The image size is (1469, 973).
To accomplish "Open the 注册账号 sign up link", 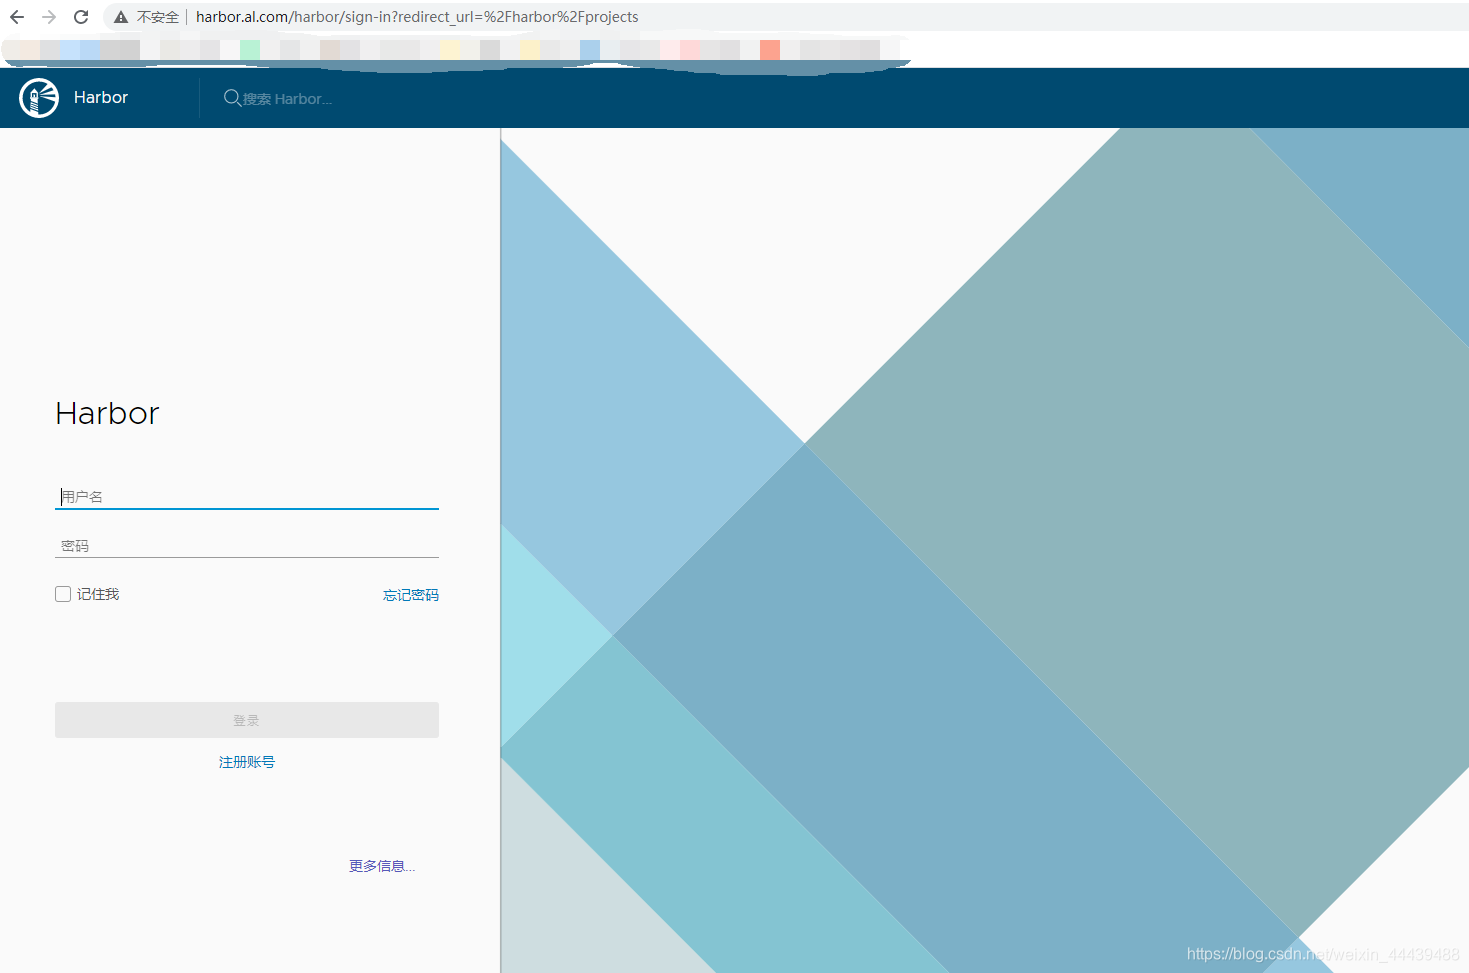I will pos(247,762).
